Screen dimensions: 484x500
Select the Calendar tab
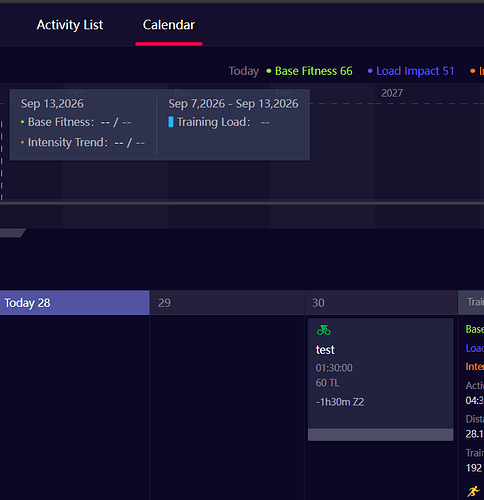point(169,25)
